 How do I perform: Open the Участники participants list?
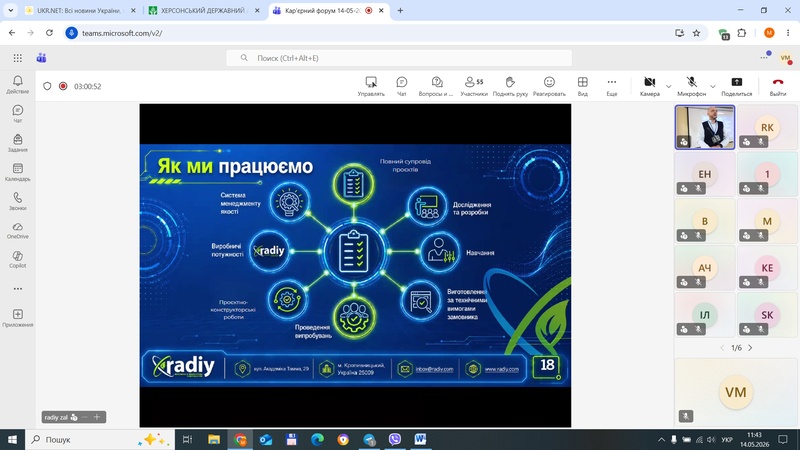point(473,86)
